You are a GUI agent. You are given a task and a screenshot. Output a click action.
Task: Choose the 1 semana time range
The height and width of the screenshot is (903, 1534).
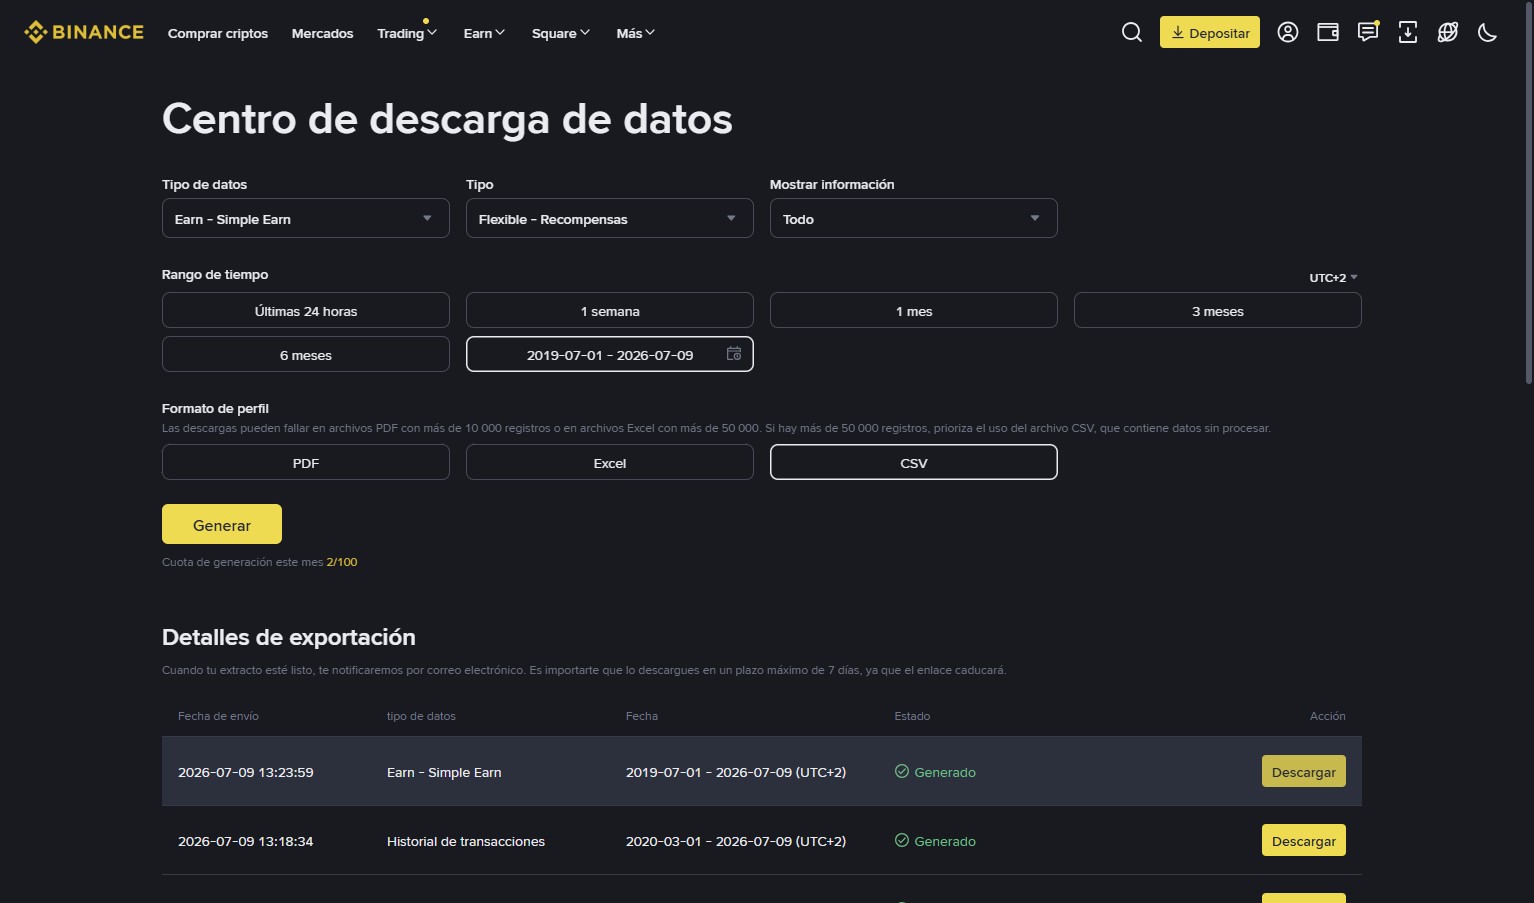point(610,311)
